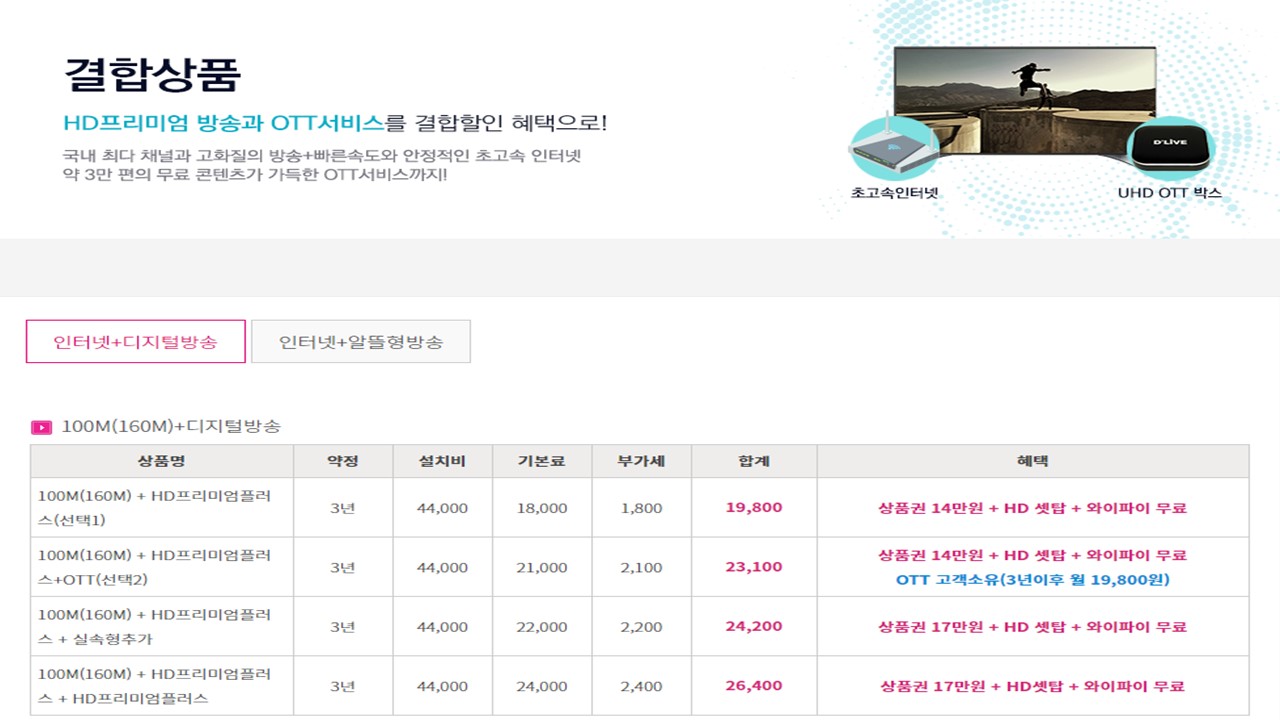Click the VAT value 2,100

tap(641, 567)
